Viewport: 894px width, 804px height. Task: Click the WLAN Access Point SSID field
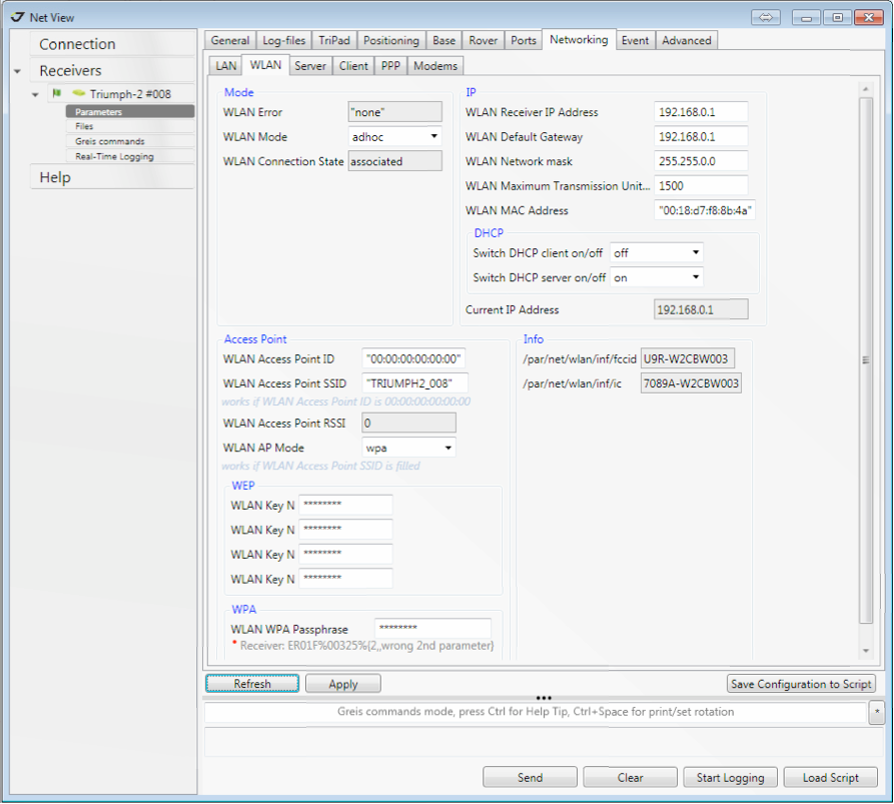coord(415,383)
